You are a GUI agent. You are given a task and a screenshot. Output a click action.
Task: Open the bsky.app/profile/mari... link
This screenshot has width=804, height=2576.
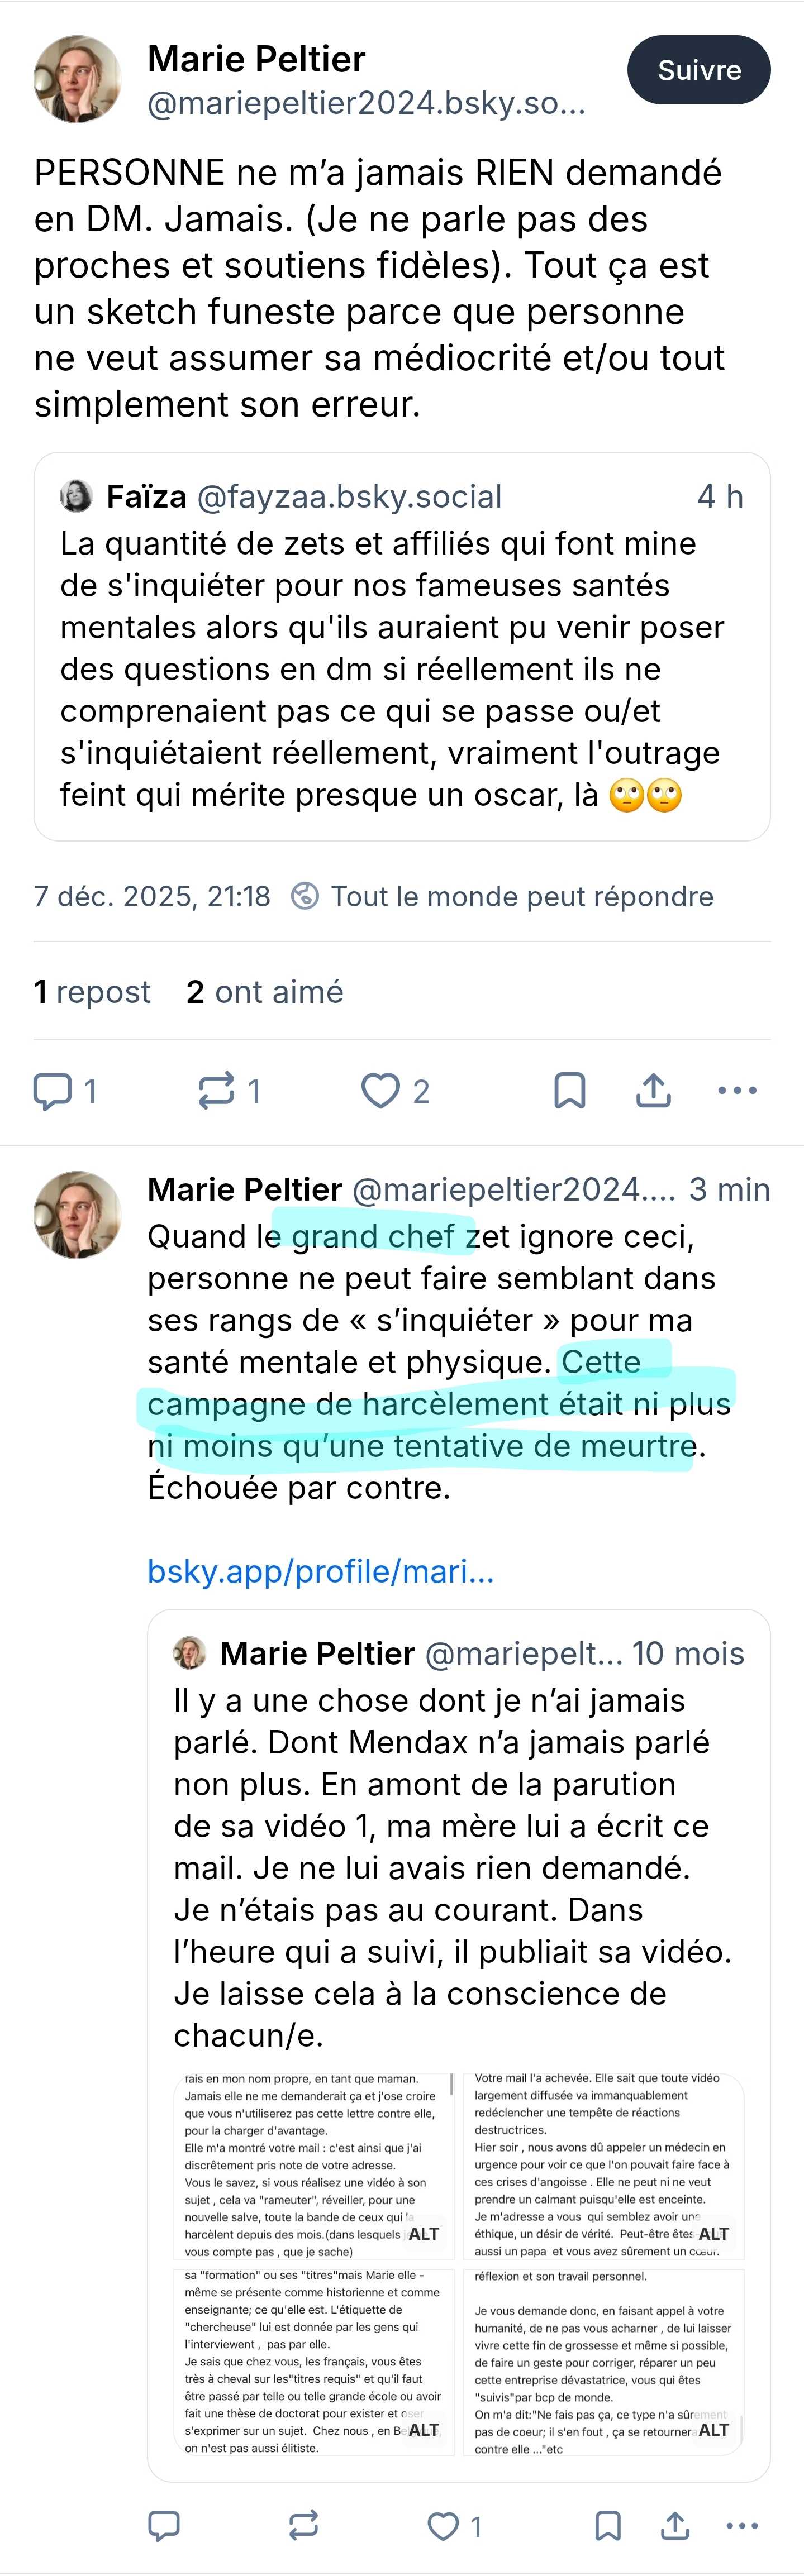pos(320,1571)
